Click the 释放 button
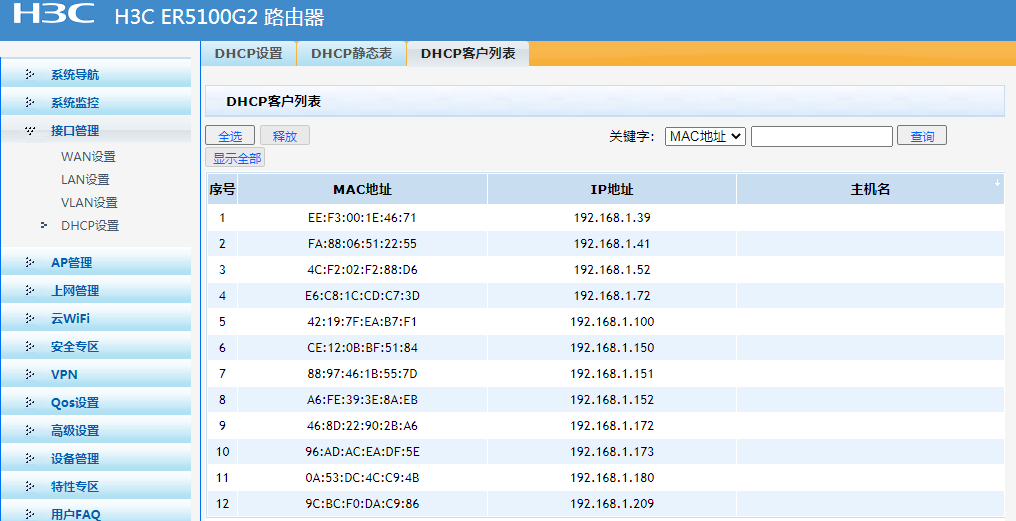The width and height of the screenshot is (1016, 521). point(284,135)
